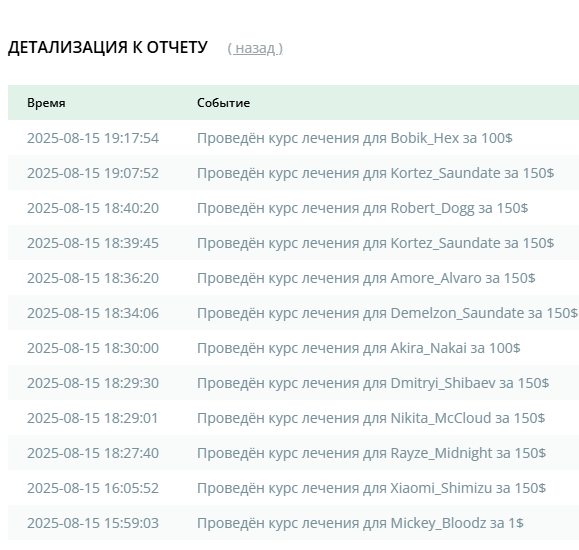Click the Nikita_McCloud treatment event
The width and height of the screenshot is (579, 550).
[371, 418]
